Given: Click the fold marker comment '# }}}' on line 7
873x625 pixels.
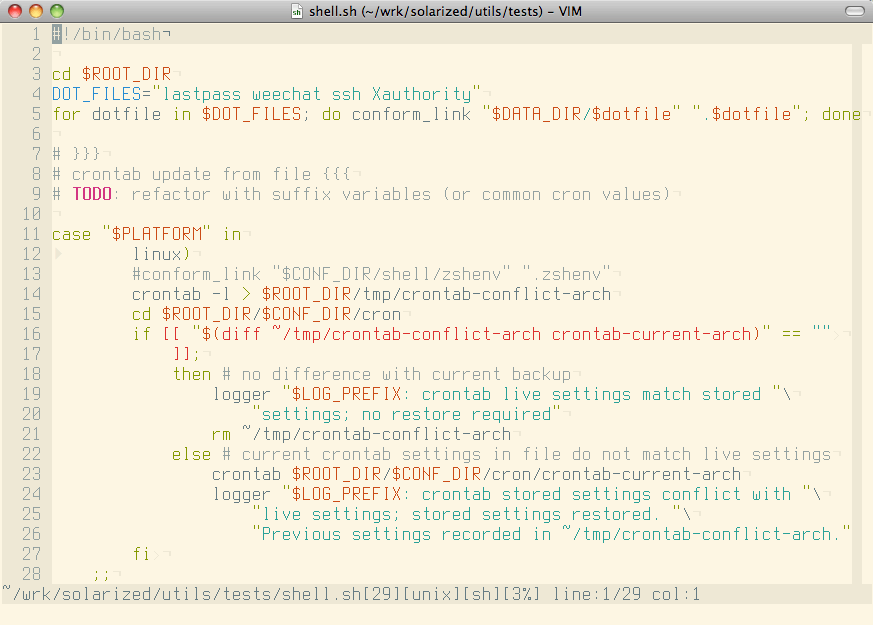Looking at the screenshot, I should coord(76,154).
